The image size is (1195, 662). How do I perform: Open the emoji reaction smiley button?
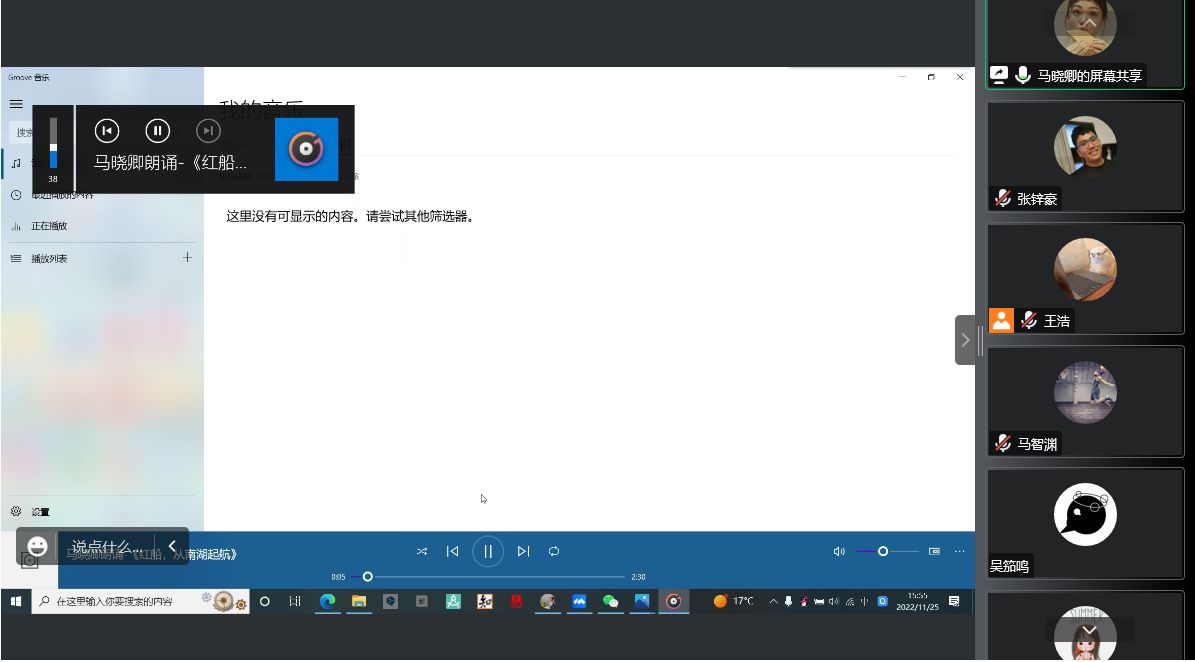click(38, 546)
